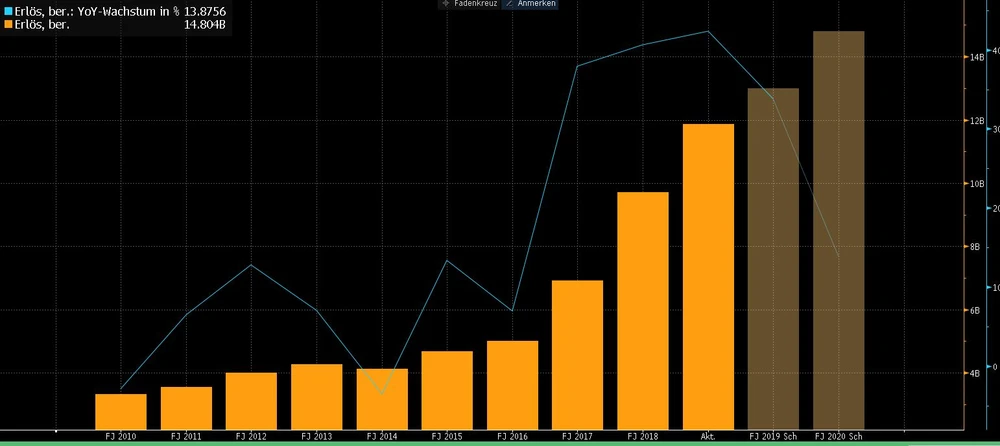Viewport: 1000px width, 446px height.
Task: Click the FJ 2010 revenue bar
Action: [x=121, y=411]
